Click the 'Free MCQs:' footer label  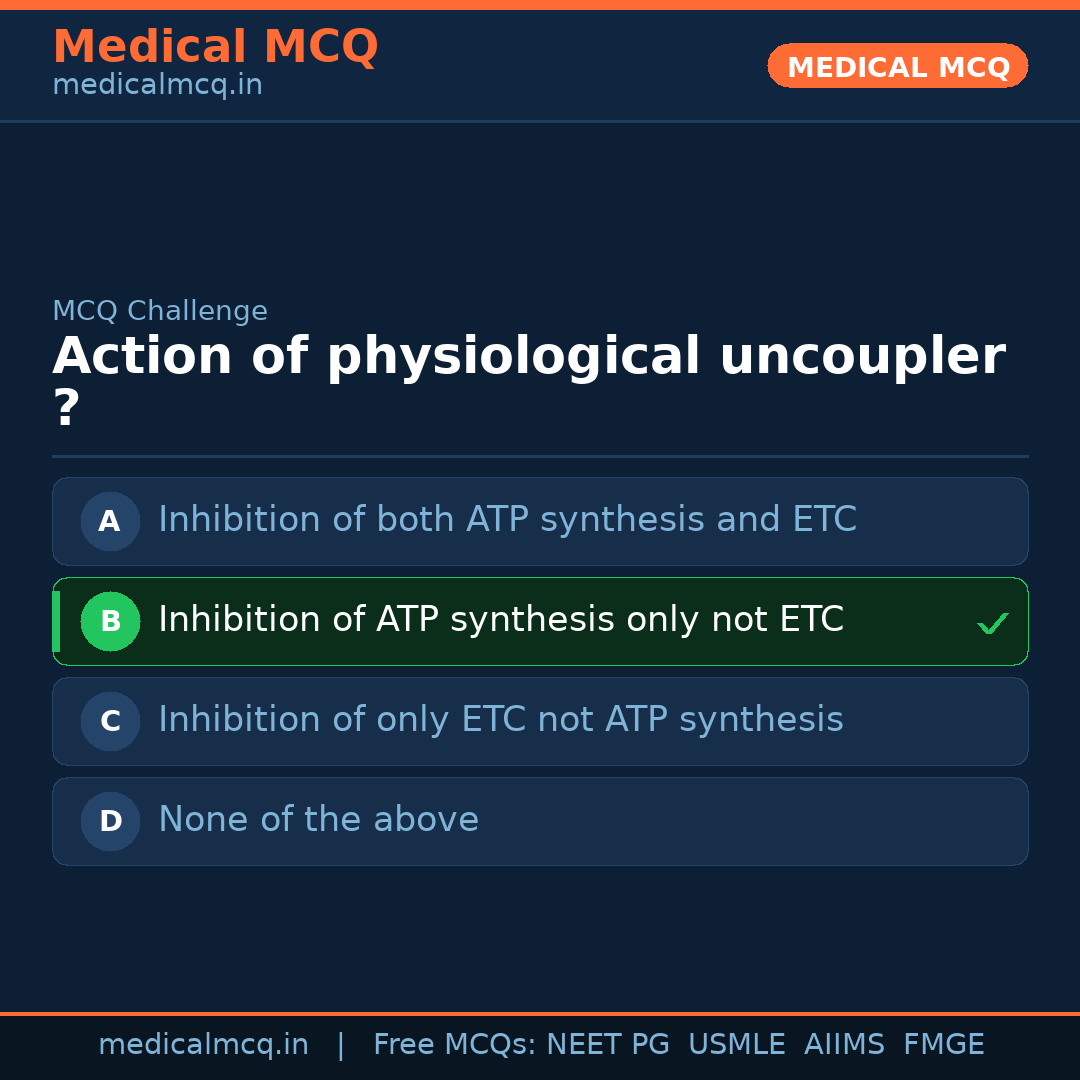(455, 1045)
